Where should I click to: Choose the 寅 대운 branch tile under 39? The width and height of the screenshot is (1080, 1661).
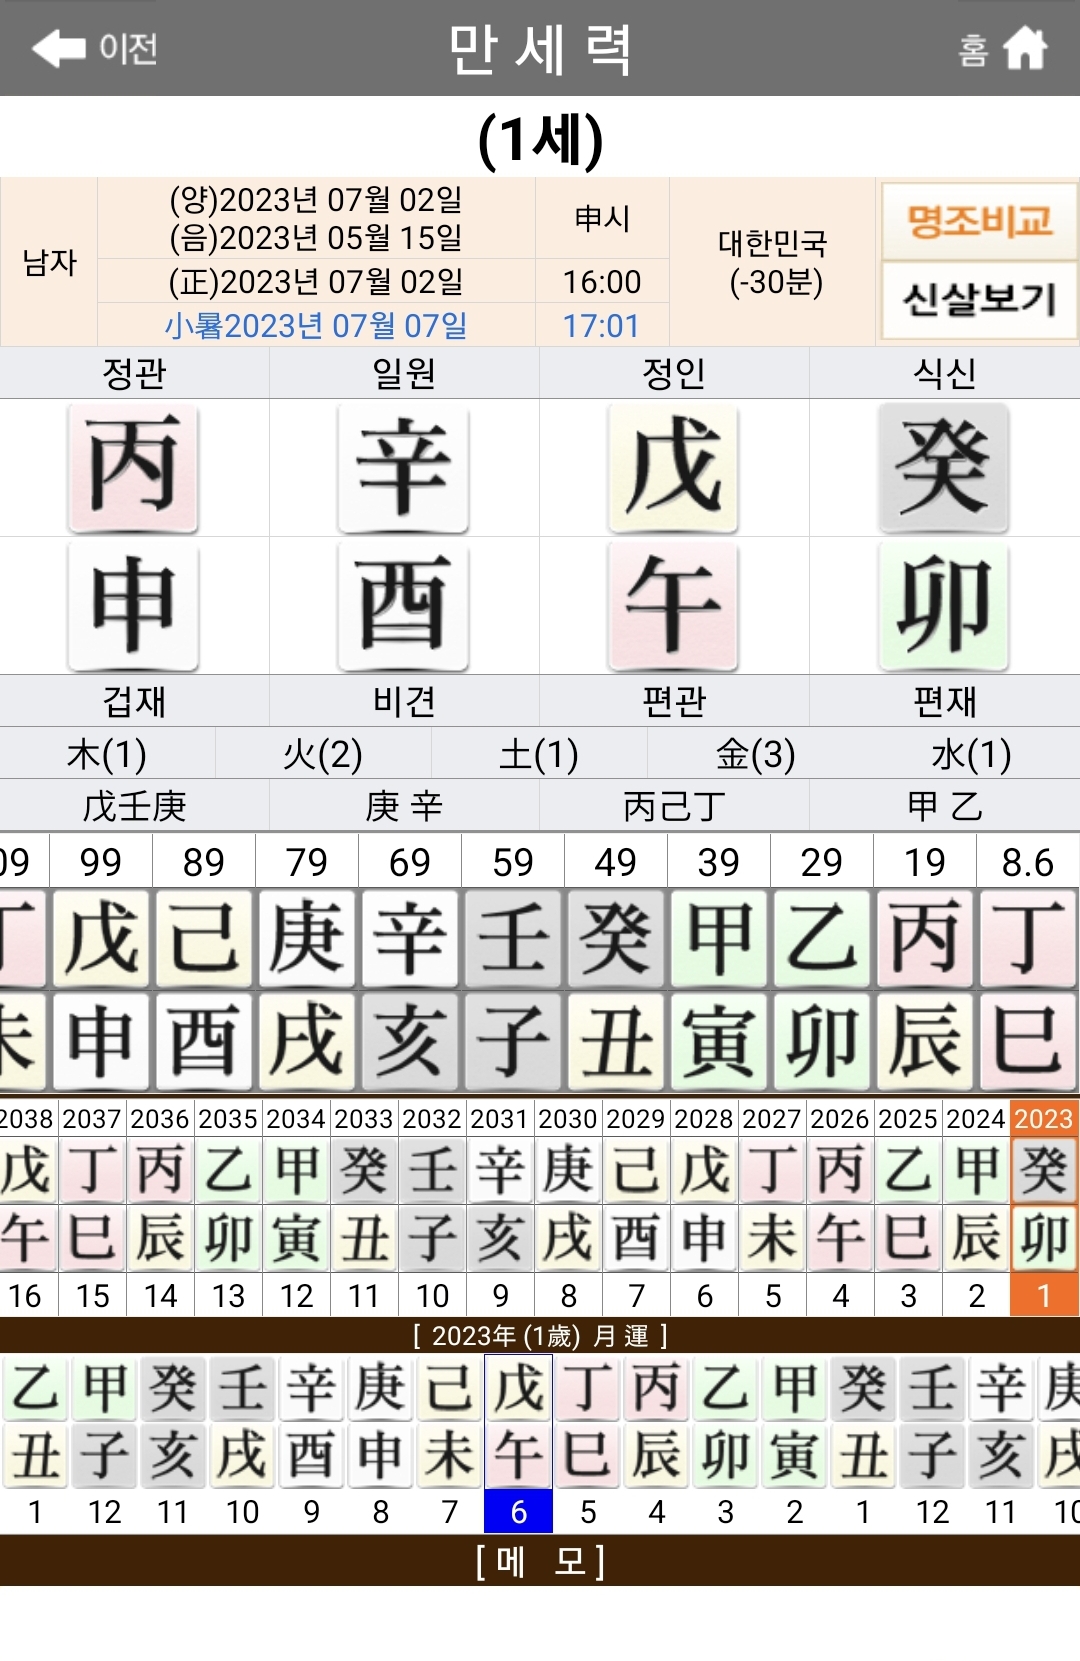tap(718, 1041)
